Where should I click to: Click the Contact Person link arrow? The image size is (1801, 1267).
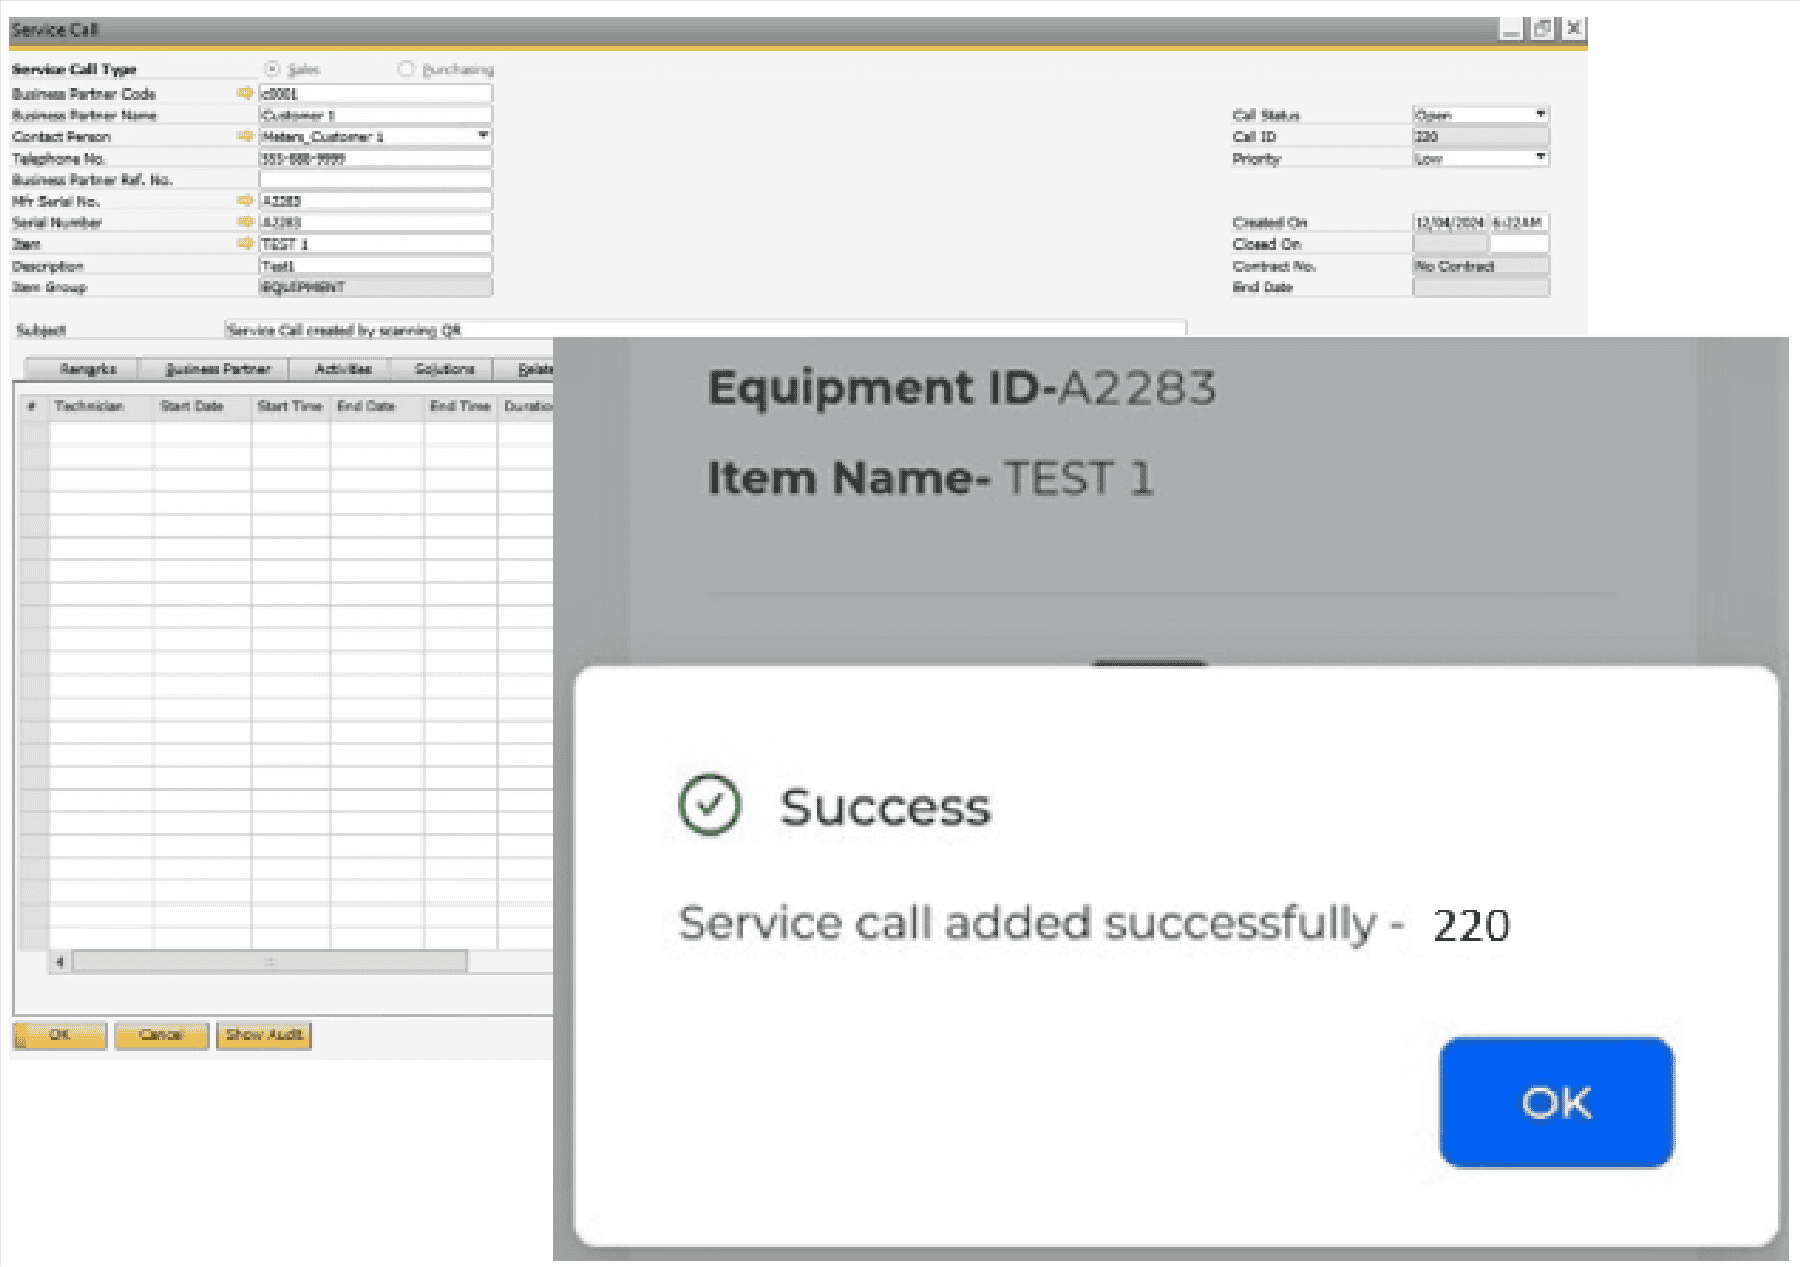pyautogui.click(x=245, y=136)
